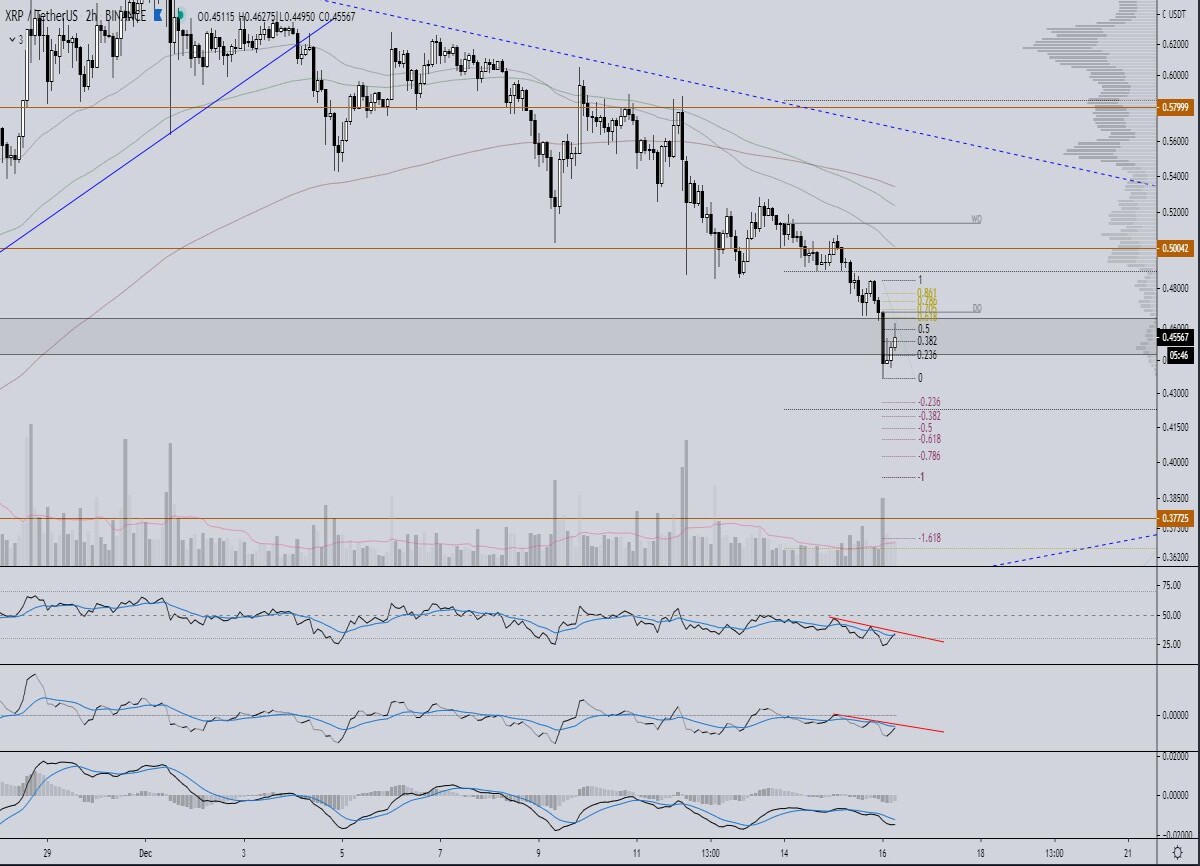The image size is (1200, 866).
Task: Click the green market status dot
Action: (x=180, y=16)
